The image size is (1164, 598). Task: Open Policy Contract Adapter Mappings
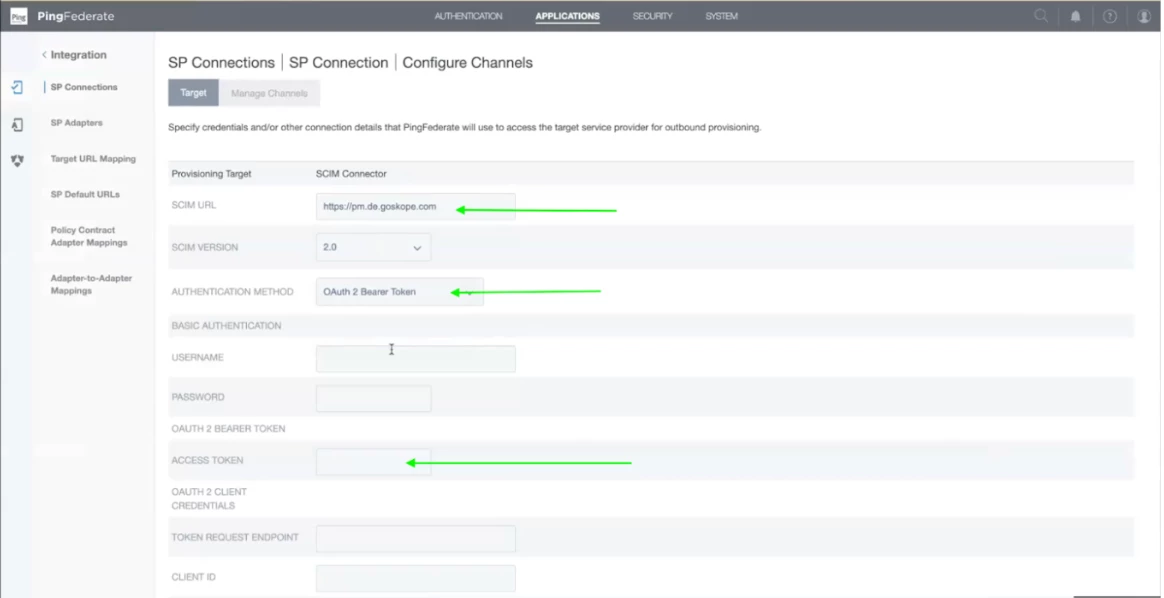click(89, 237)
